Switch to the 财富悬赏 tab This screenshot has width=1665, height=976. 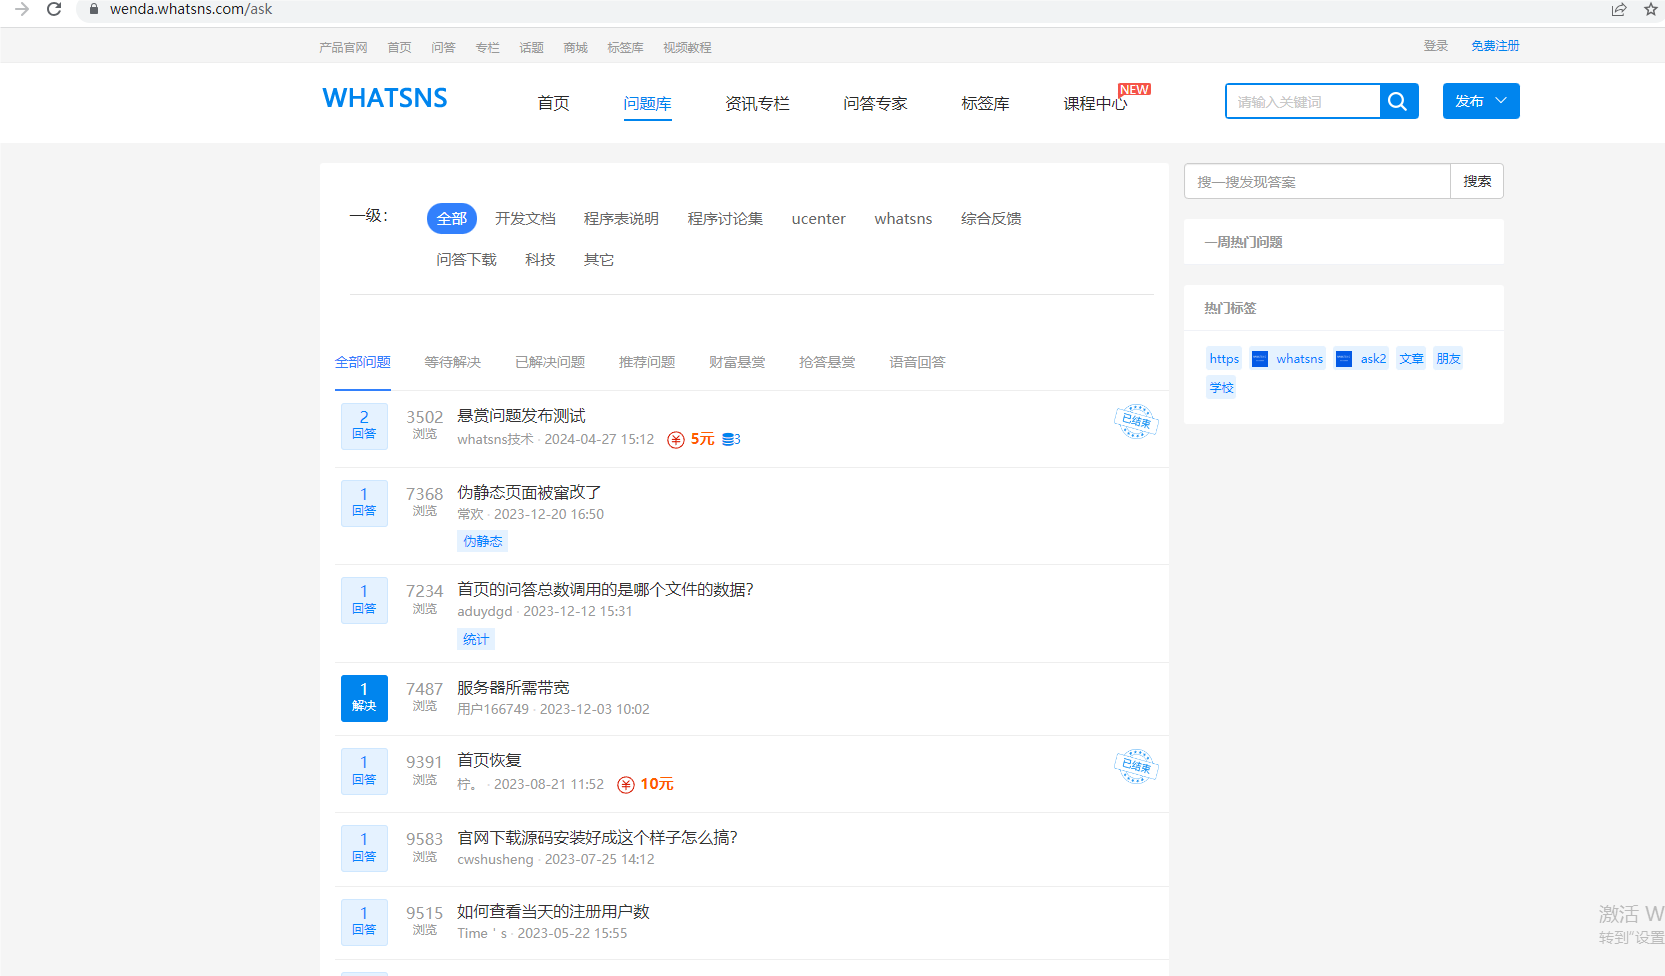click(x=737, y=362)
